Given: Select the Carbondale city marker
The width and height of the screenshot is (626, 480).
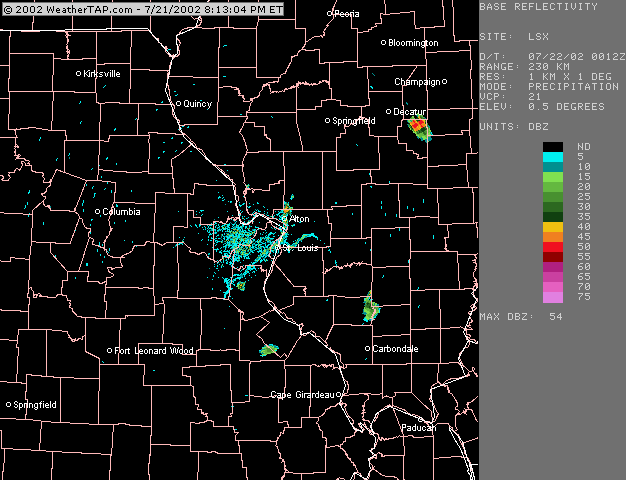Looking at the screenshot, I should [x=367, y=348].
